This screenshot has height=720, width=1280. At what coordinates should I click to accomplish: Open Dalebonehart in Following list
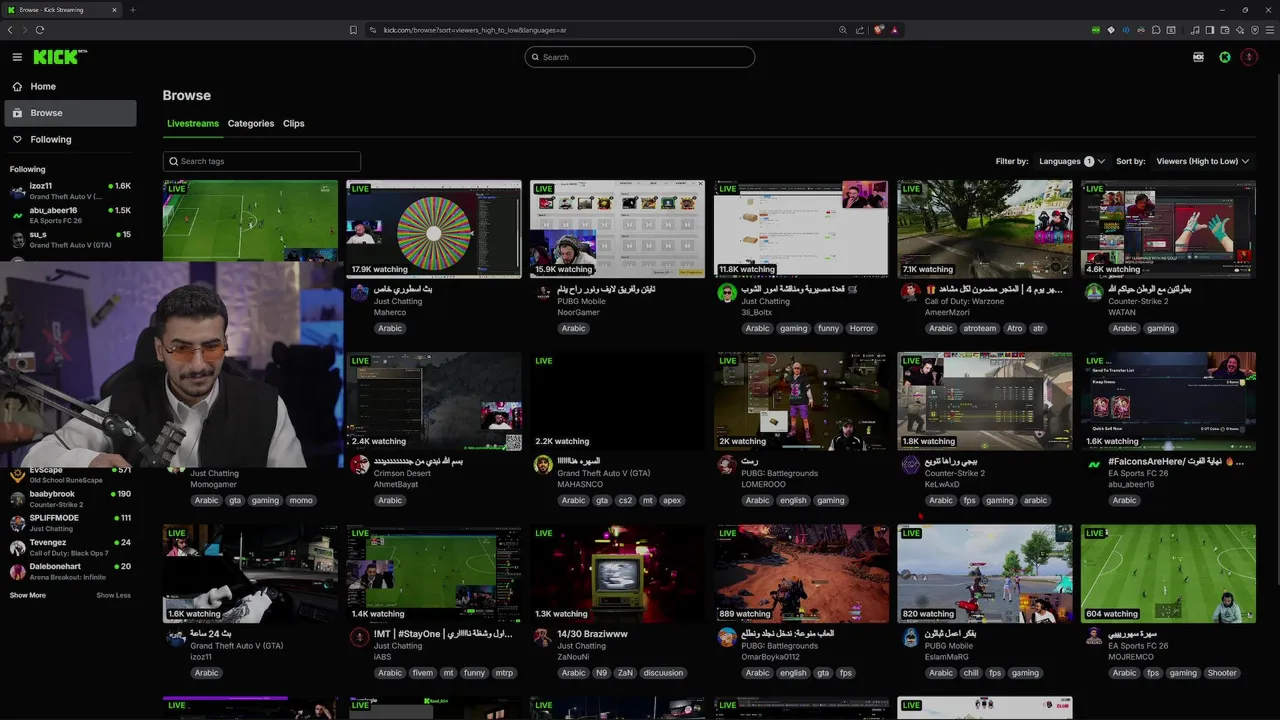pyautogui.click(x=70, y=570)
